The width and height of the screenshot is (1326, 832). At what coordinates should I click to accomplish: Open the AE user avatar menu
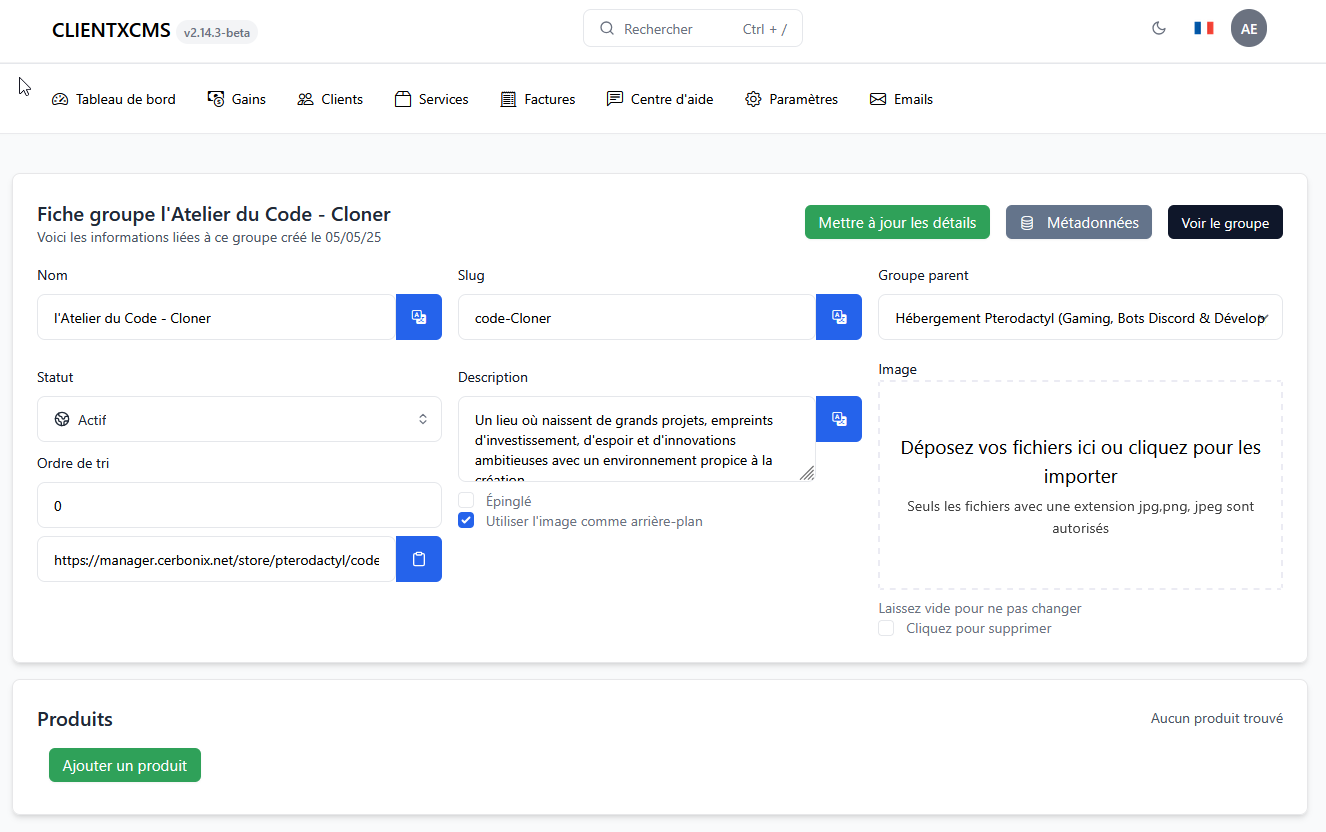[x=1248, y=28]
